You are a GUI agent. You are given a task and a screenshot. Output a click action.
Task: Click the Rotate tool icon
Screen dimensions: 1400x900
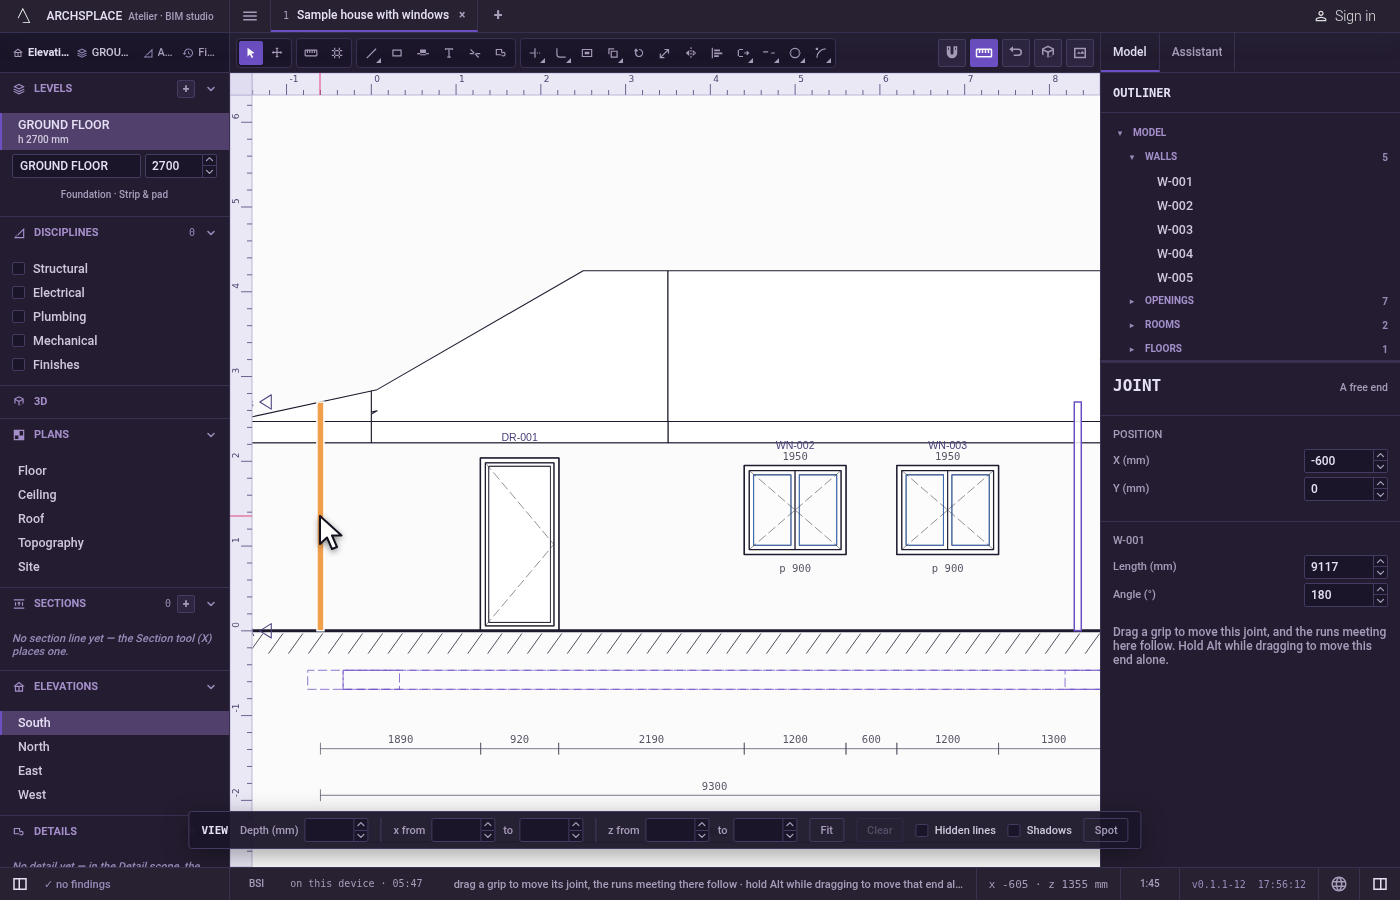(x=639, y=53)
